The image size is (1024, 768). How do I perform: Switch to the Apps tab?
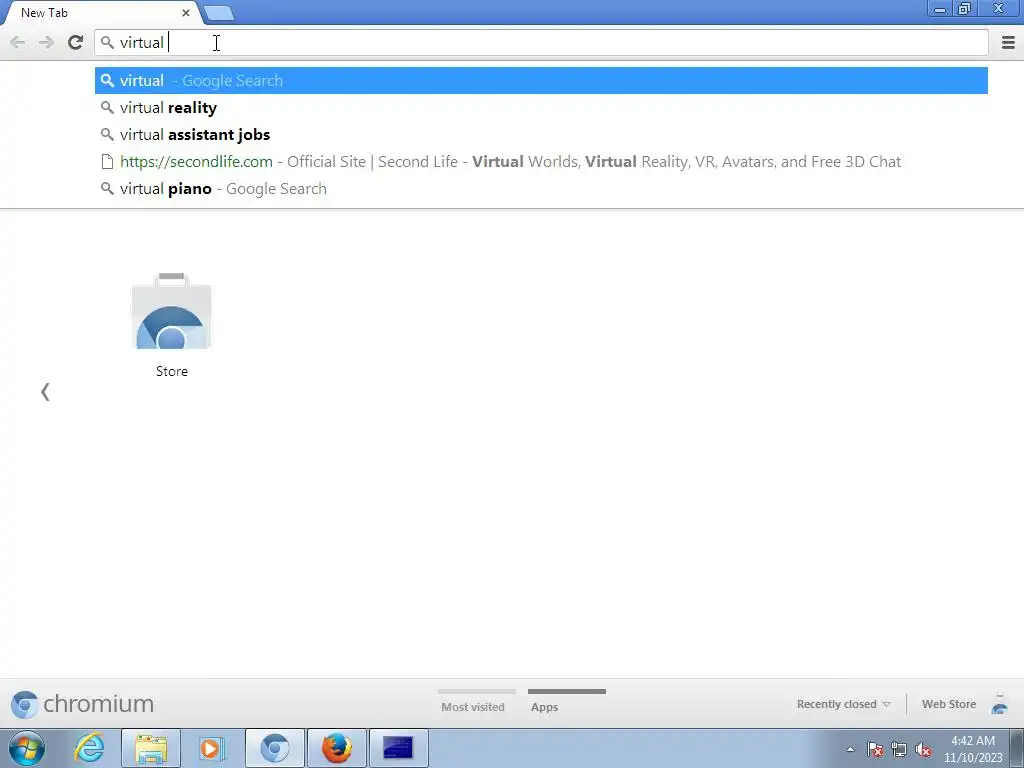tap(566, 701)
